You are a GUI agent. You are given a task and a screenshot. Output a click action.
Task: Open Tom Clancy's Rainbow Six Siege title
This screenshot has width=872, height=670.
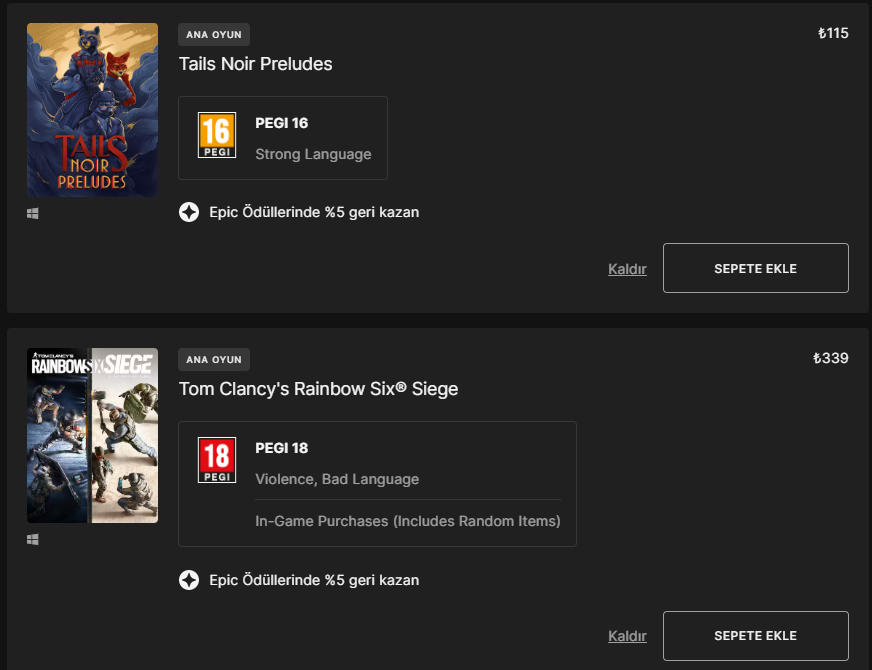(x=318, y=389)
